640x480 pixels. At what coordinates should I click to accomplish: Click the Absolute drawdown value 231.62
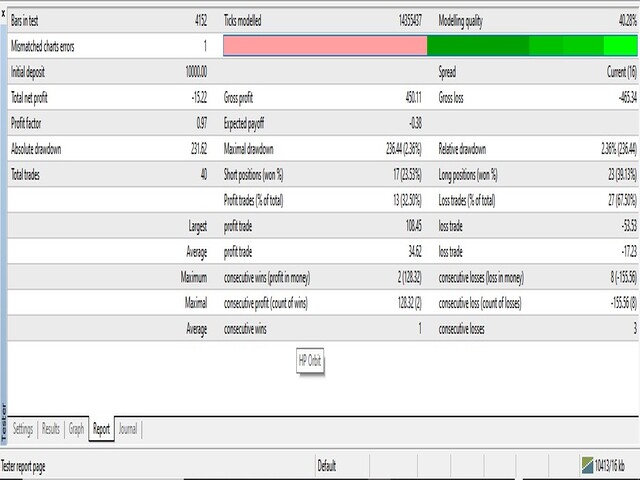[x=199, y=149]
